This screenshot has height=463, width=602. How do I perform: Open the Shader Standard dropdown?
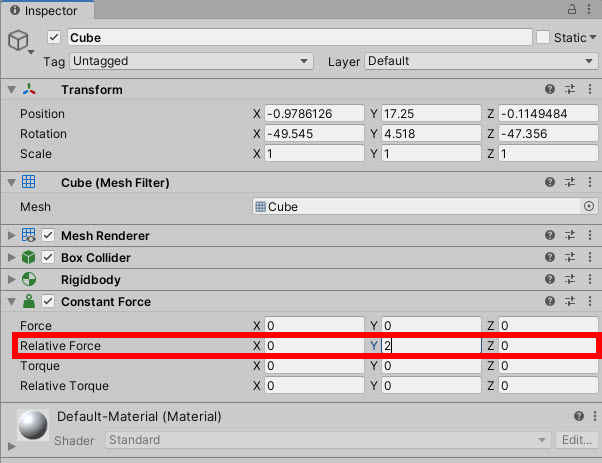(328, 440)
